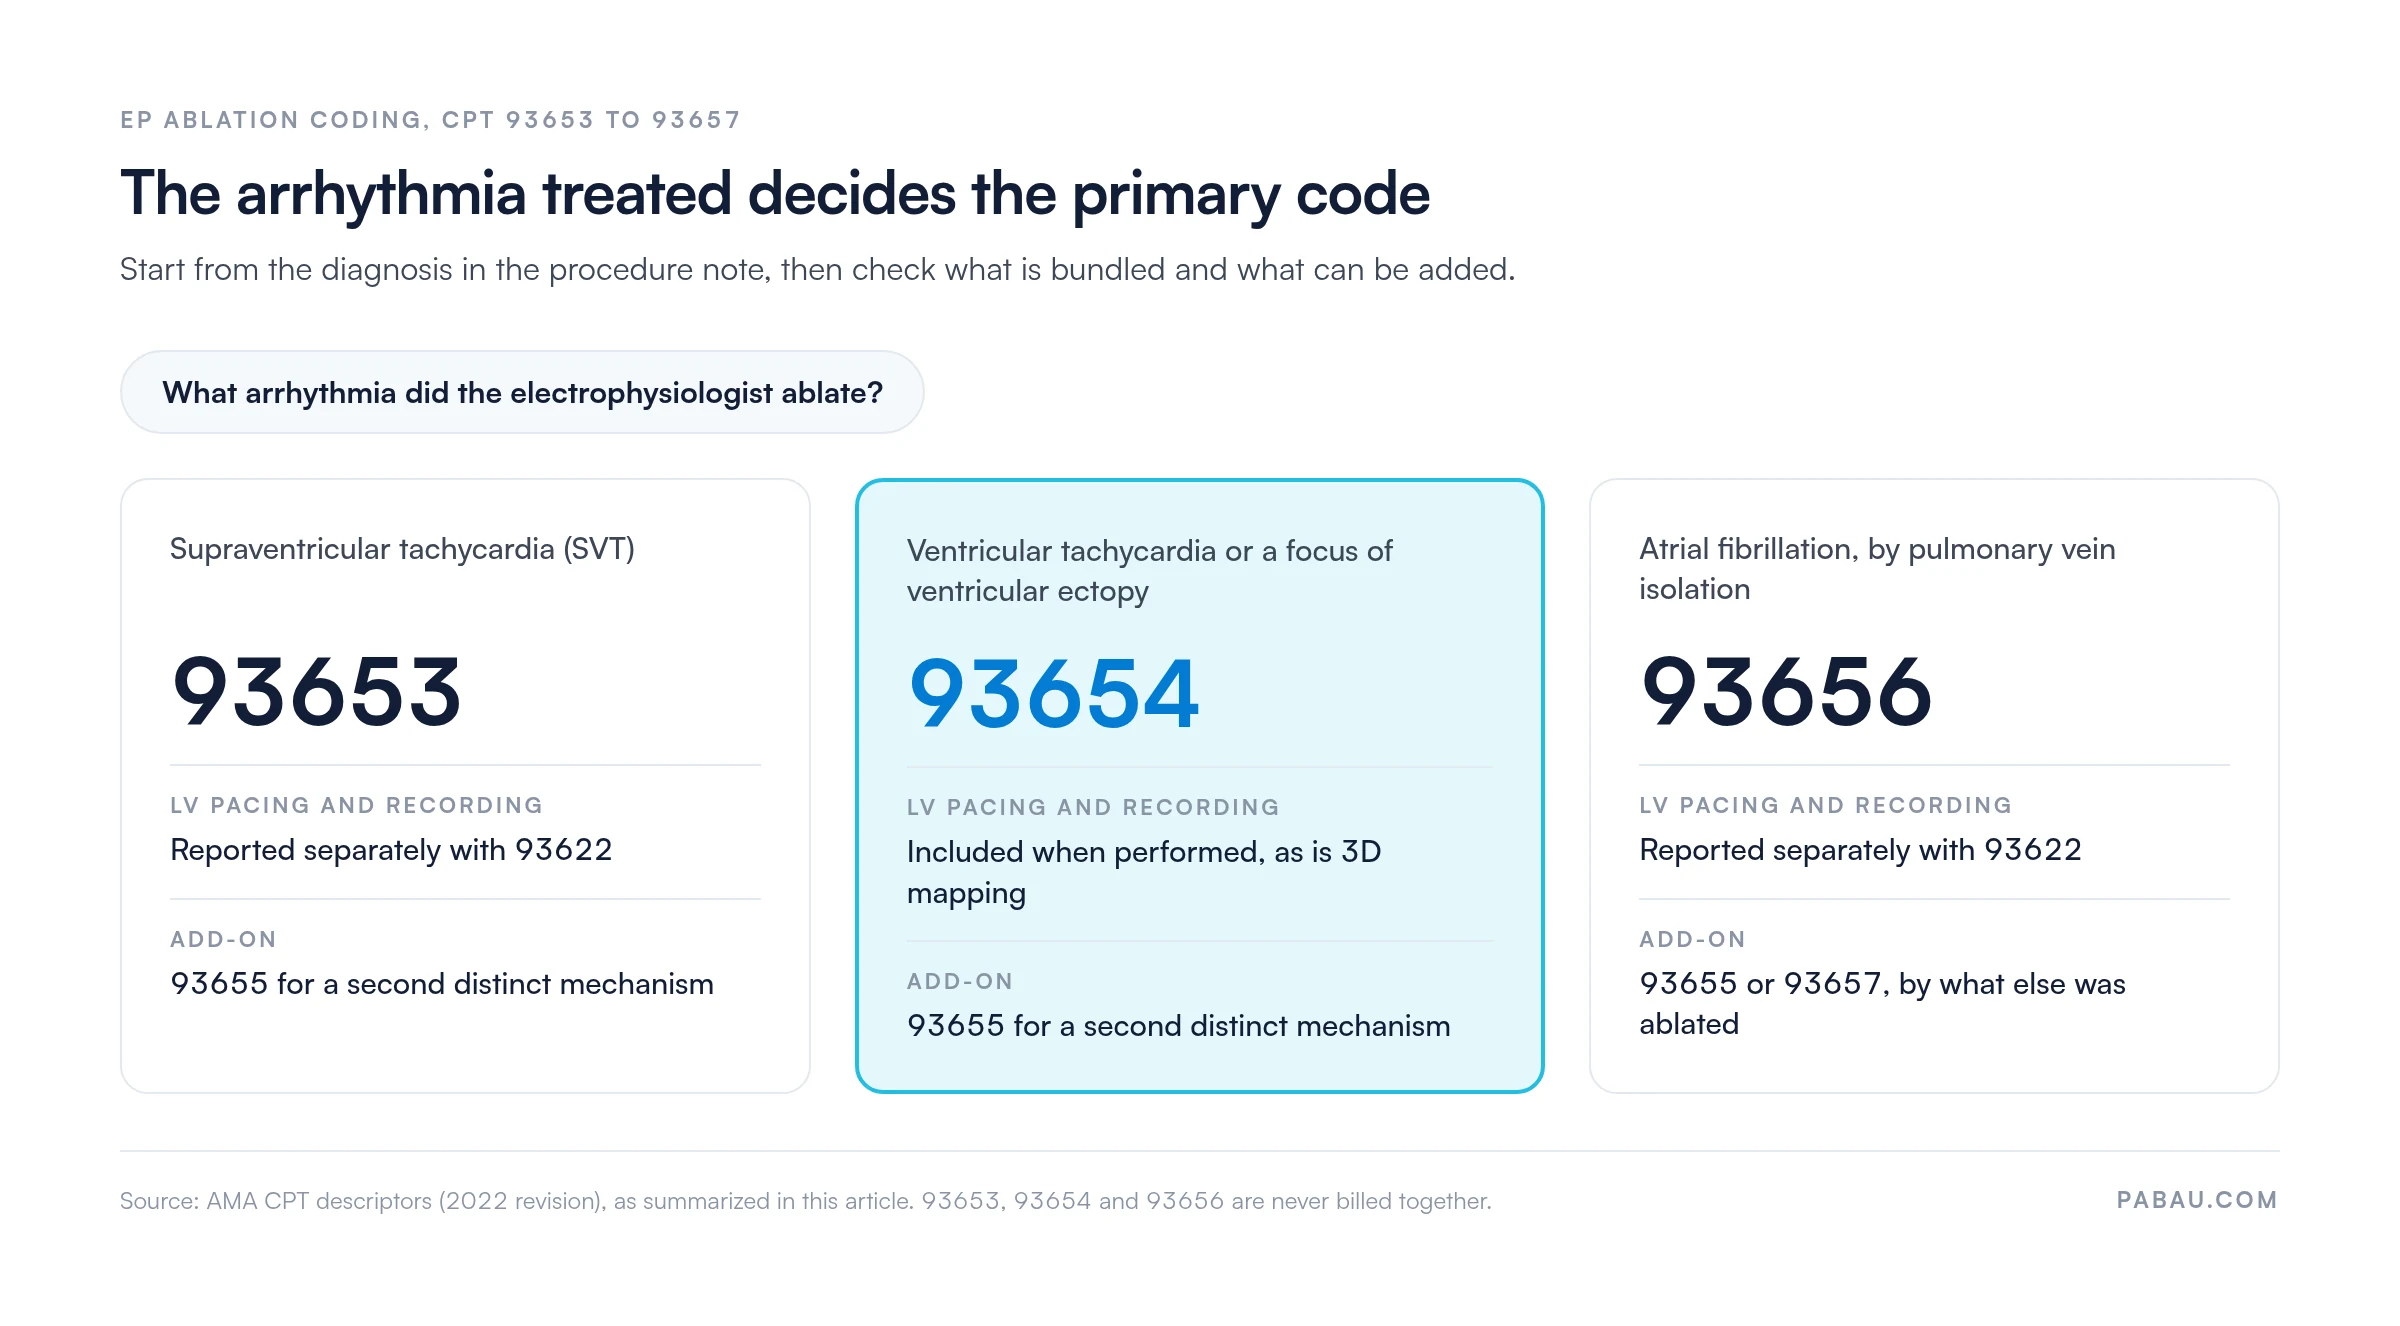Select the highlighted 93654 code number
This screenshot has height=1326, width=2400.
coord(1053,693)
